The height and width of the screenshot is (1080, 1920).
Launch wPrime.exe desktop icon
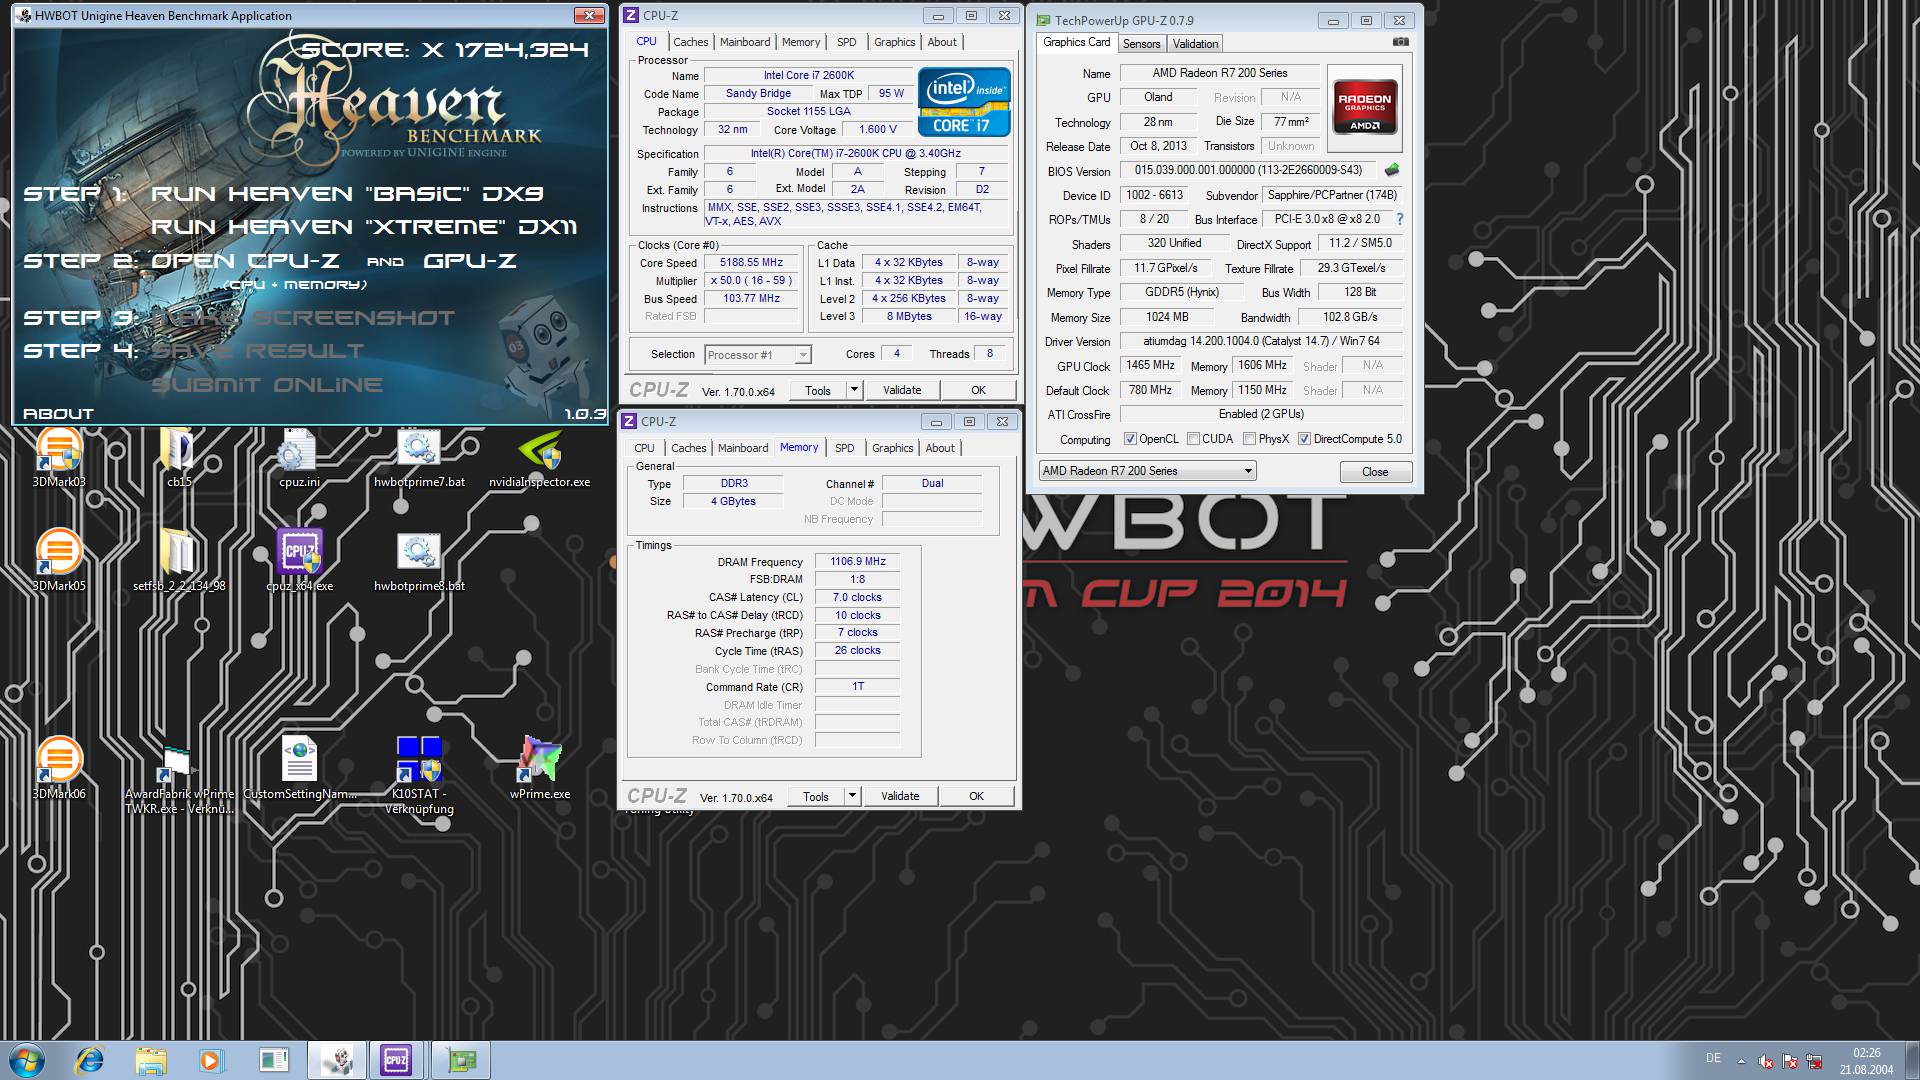click(x=539, y=767)
